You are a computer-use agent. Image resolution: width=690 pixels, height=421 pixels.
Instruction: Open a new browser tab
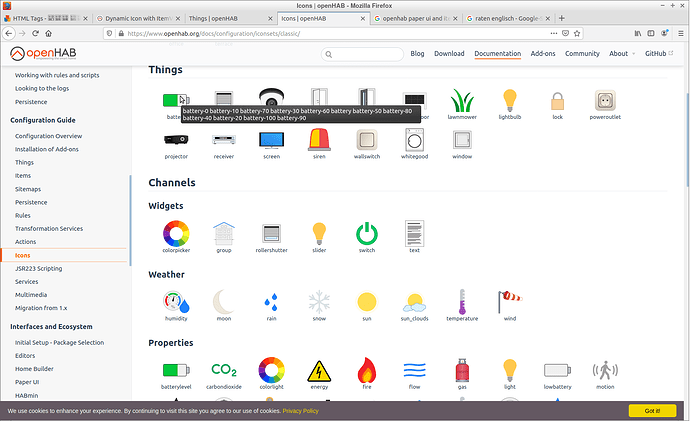(x=562, y=18)
